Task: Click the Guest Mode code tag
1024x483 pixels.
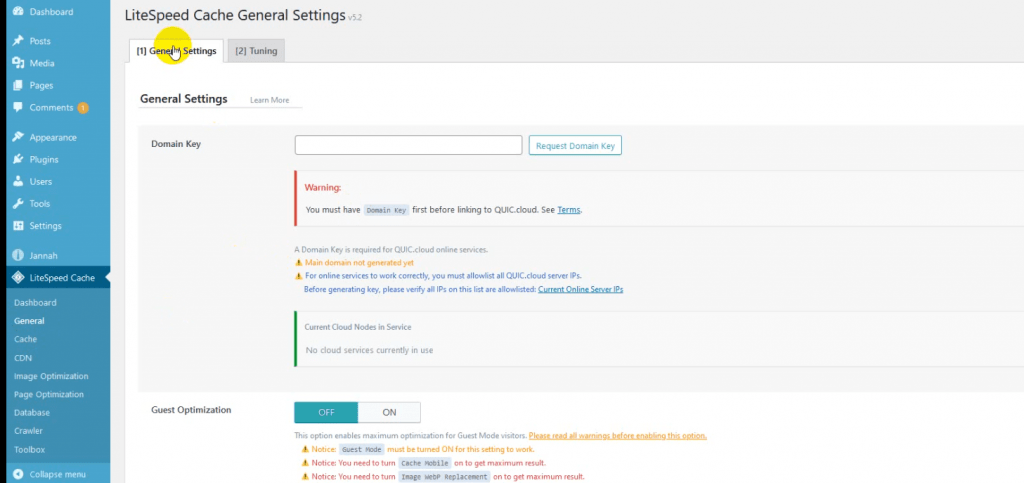Action: point(361,450)
